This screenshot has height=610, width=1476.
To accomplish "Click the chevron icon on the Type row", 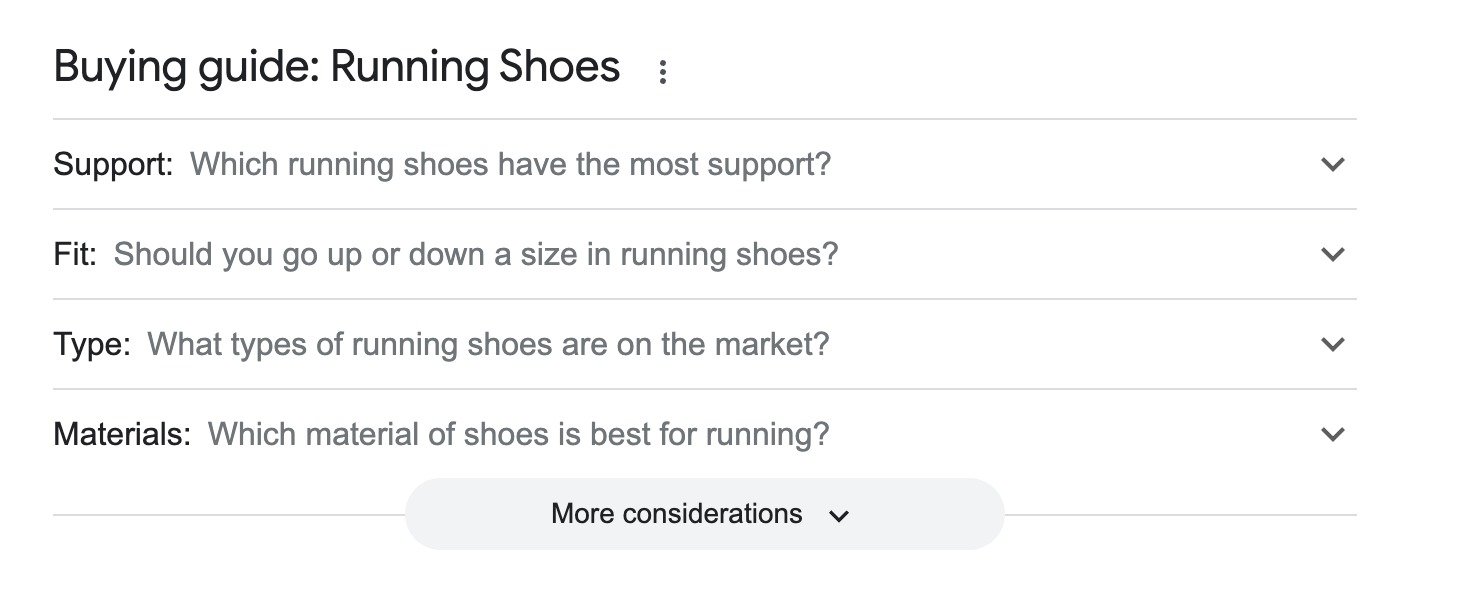I will 1332,344.
